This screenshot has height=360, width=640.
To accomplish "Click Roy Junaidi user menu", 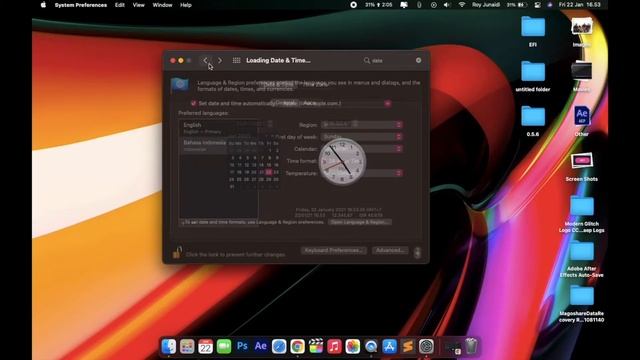I will tap(486, 5).
